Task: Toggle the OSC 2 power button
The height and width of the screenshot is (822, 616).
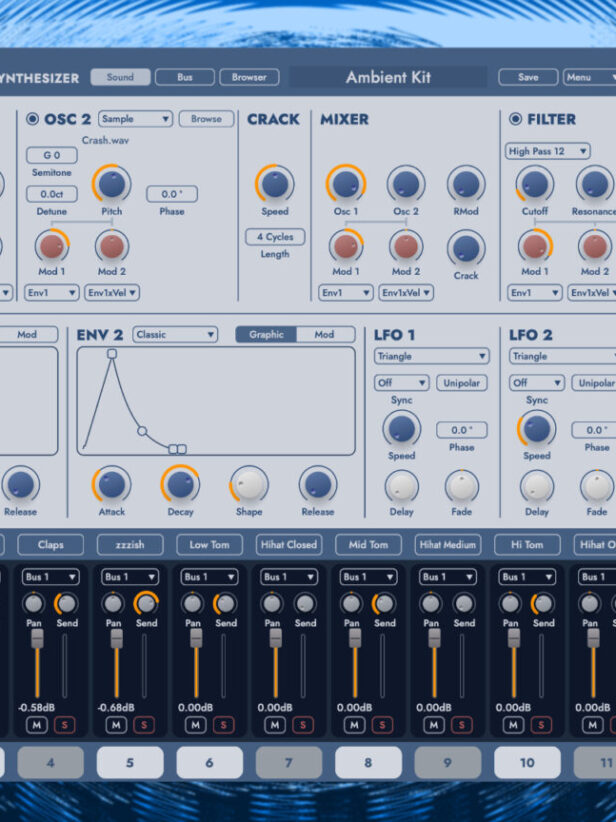Action: [x=33, y=119]
